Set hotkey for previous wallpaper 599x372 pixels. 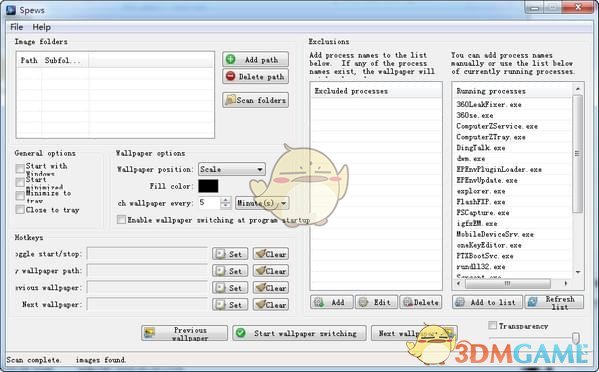point(230,288)
